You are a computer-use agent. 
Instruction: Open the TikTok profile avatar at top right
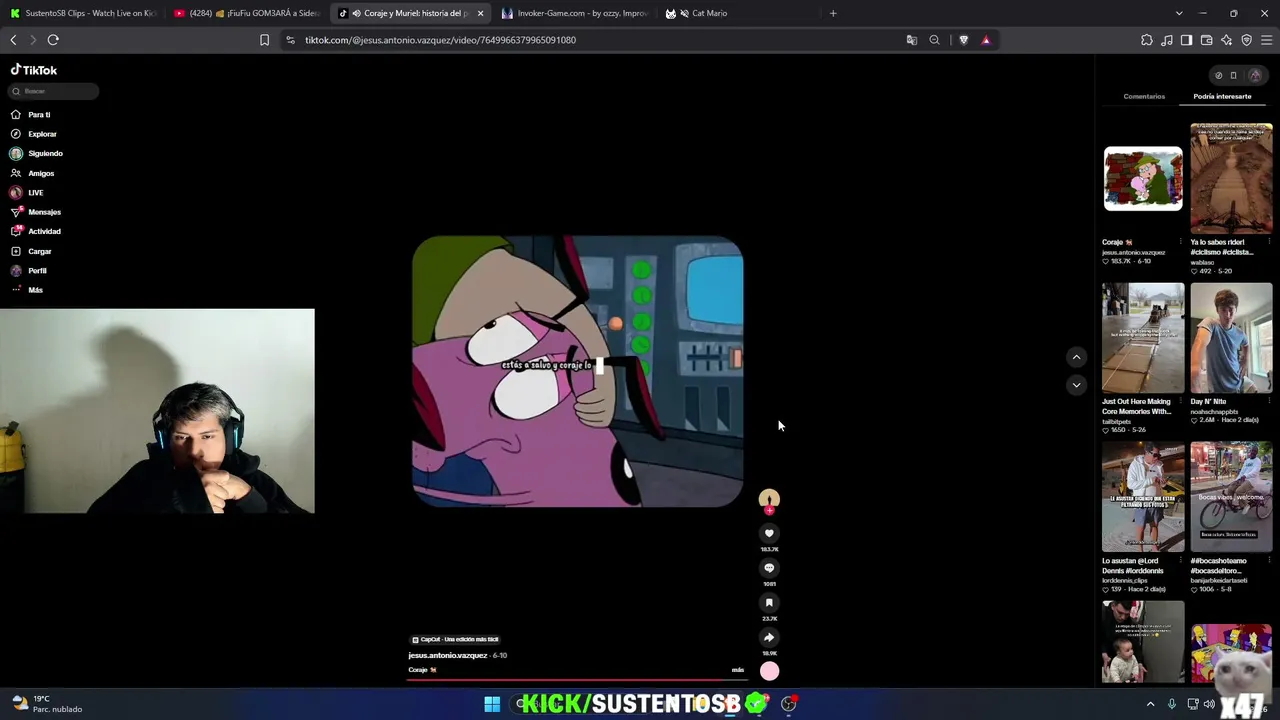tap(1255, 75)
